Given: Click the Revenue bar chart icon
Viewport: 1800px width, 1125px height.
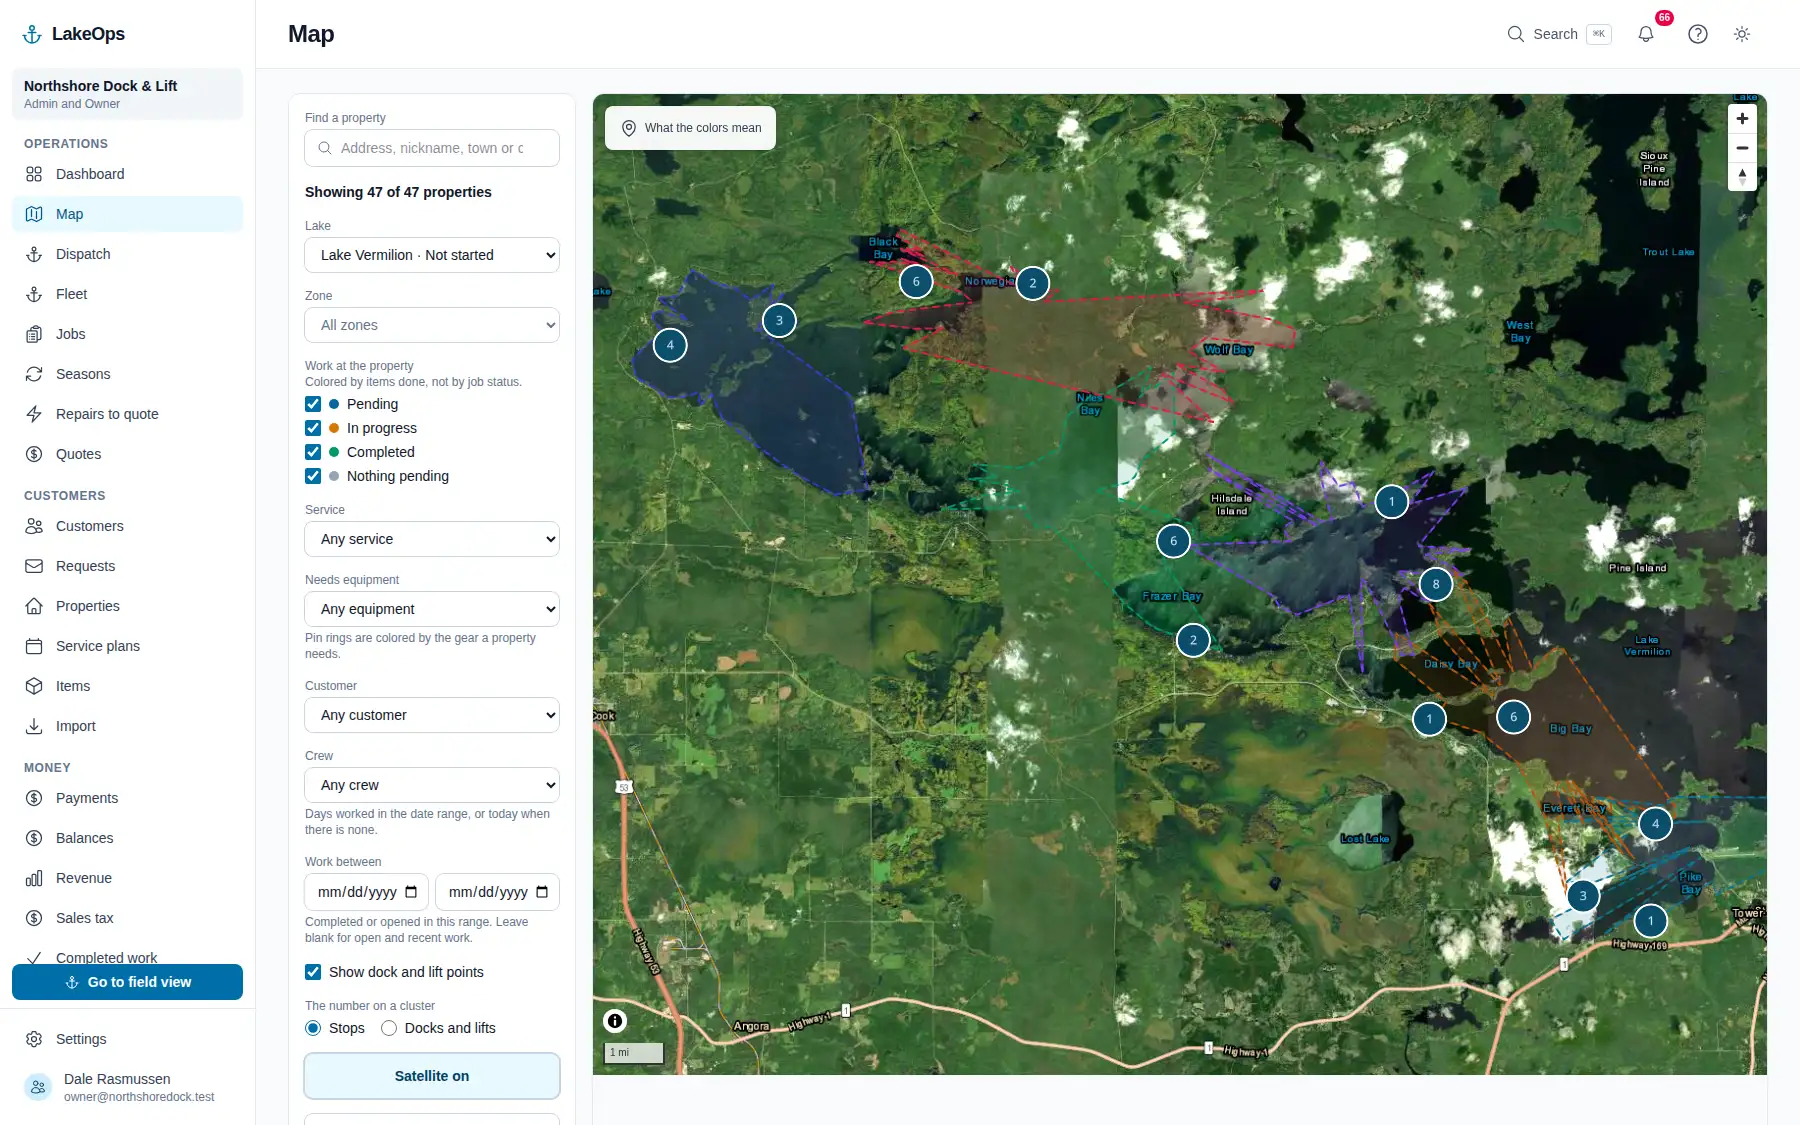Looking at the screenshot, I should 34,878.
